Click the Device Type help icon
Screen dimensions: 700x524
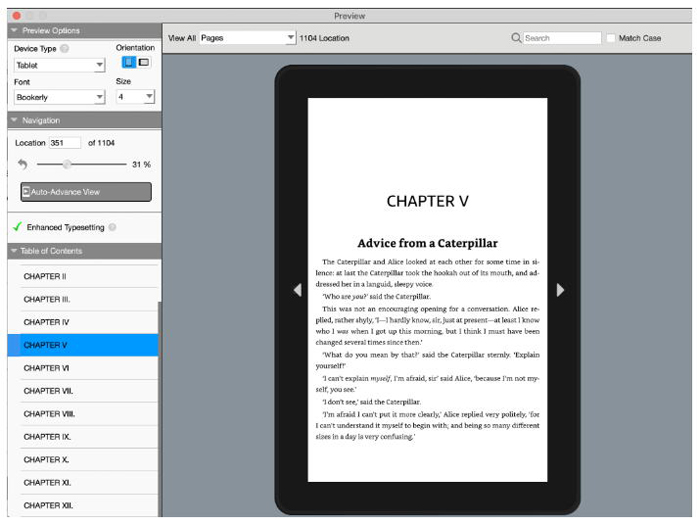point(65,48)
